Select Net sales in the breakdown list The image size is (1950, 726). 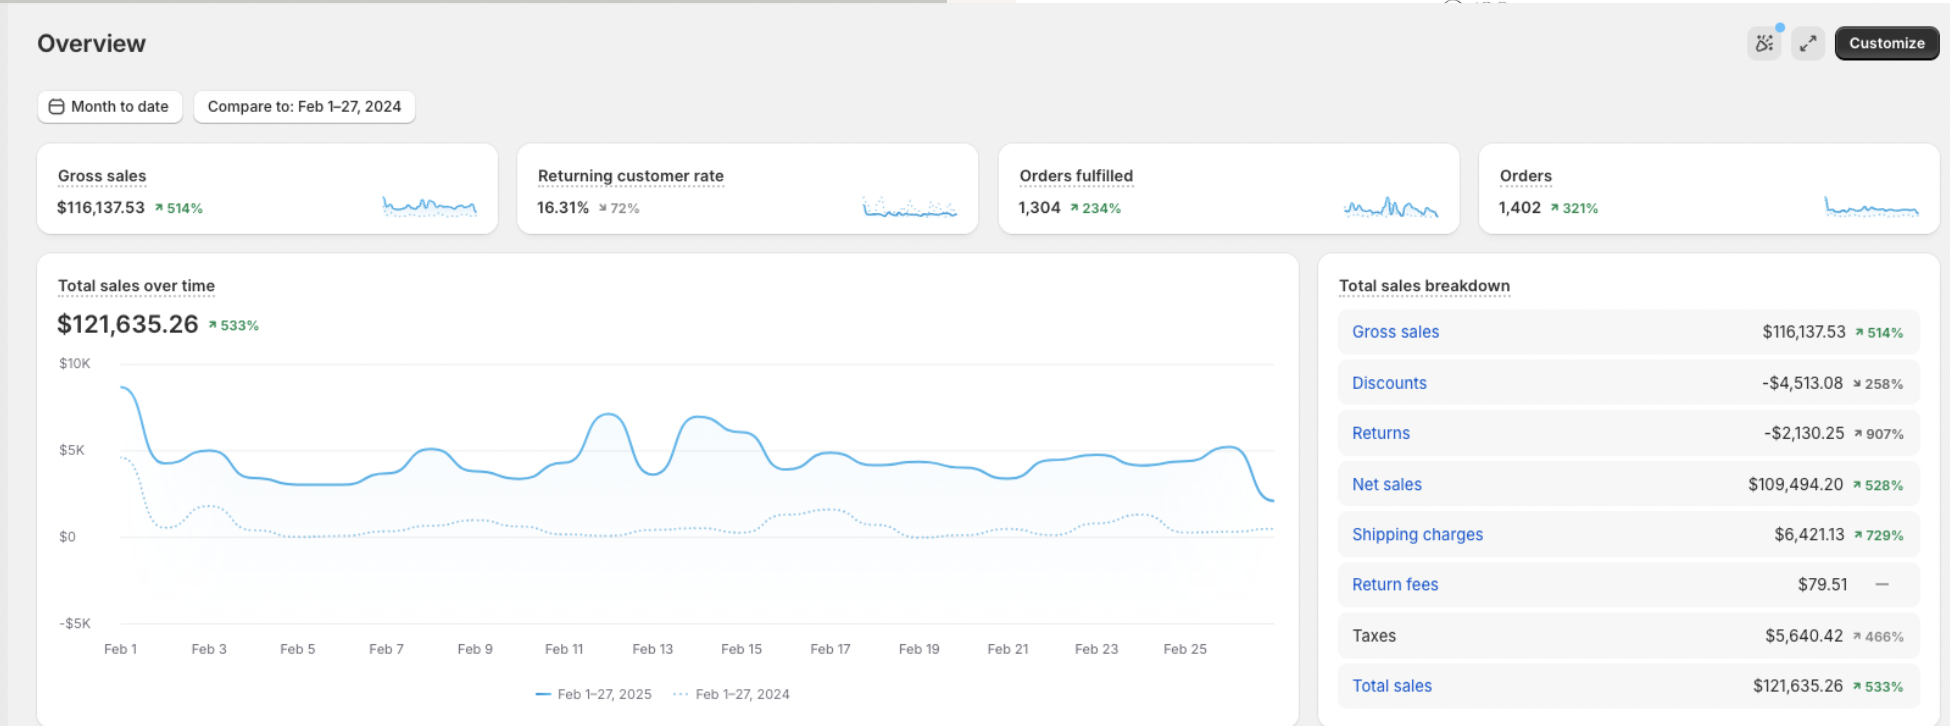click(1387, 484)
